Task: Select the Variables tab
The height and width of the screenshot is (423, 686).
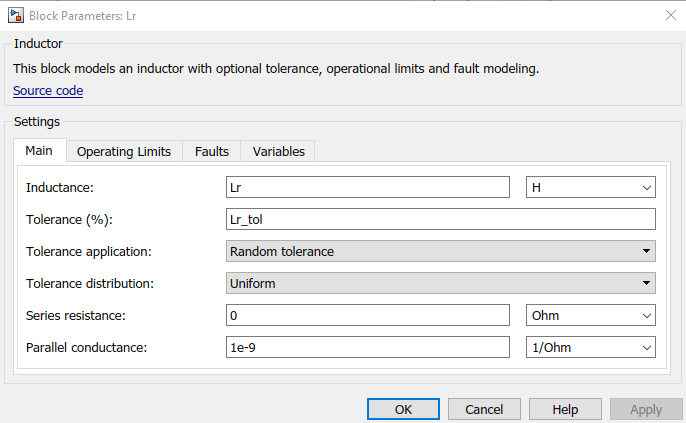Action: click(279, 151)
